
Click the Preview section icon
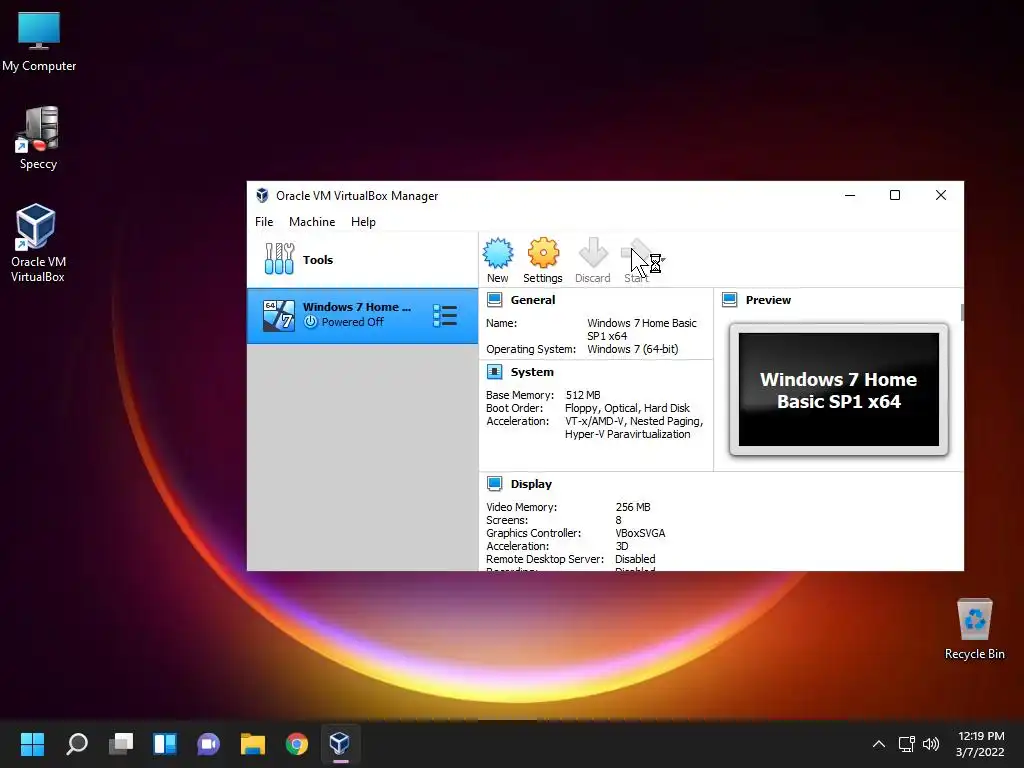point(729,300)
